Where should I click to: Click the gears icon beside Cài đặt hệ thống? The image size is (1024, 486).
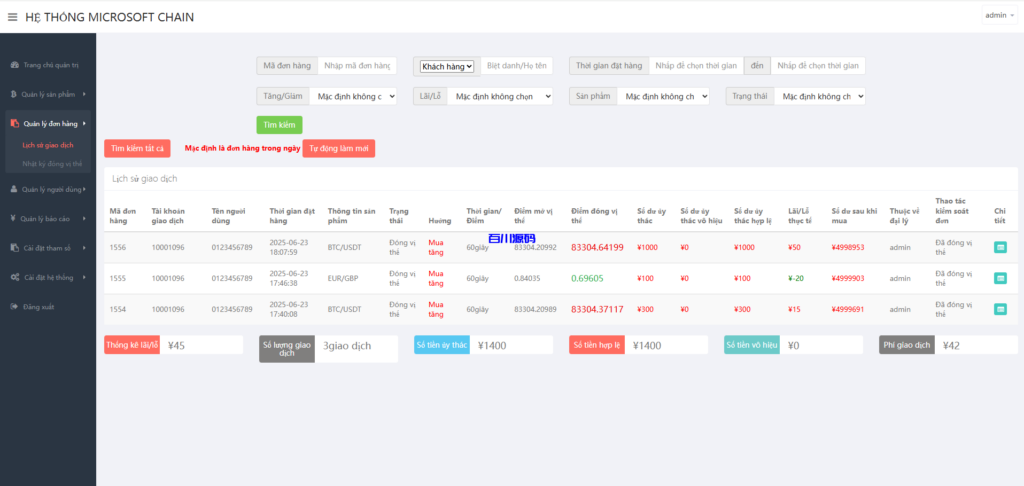tap(14, 278)
